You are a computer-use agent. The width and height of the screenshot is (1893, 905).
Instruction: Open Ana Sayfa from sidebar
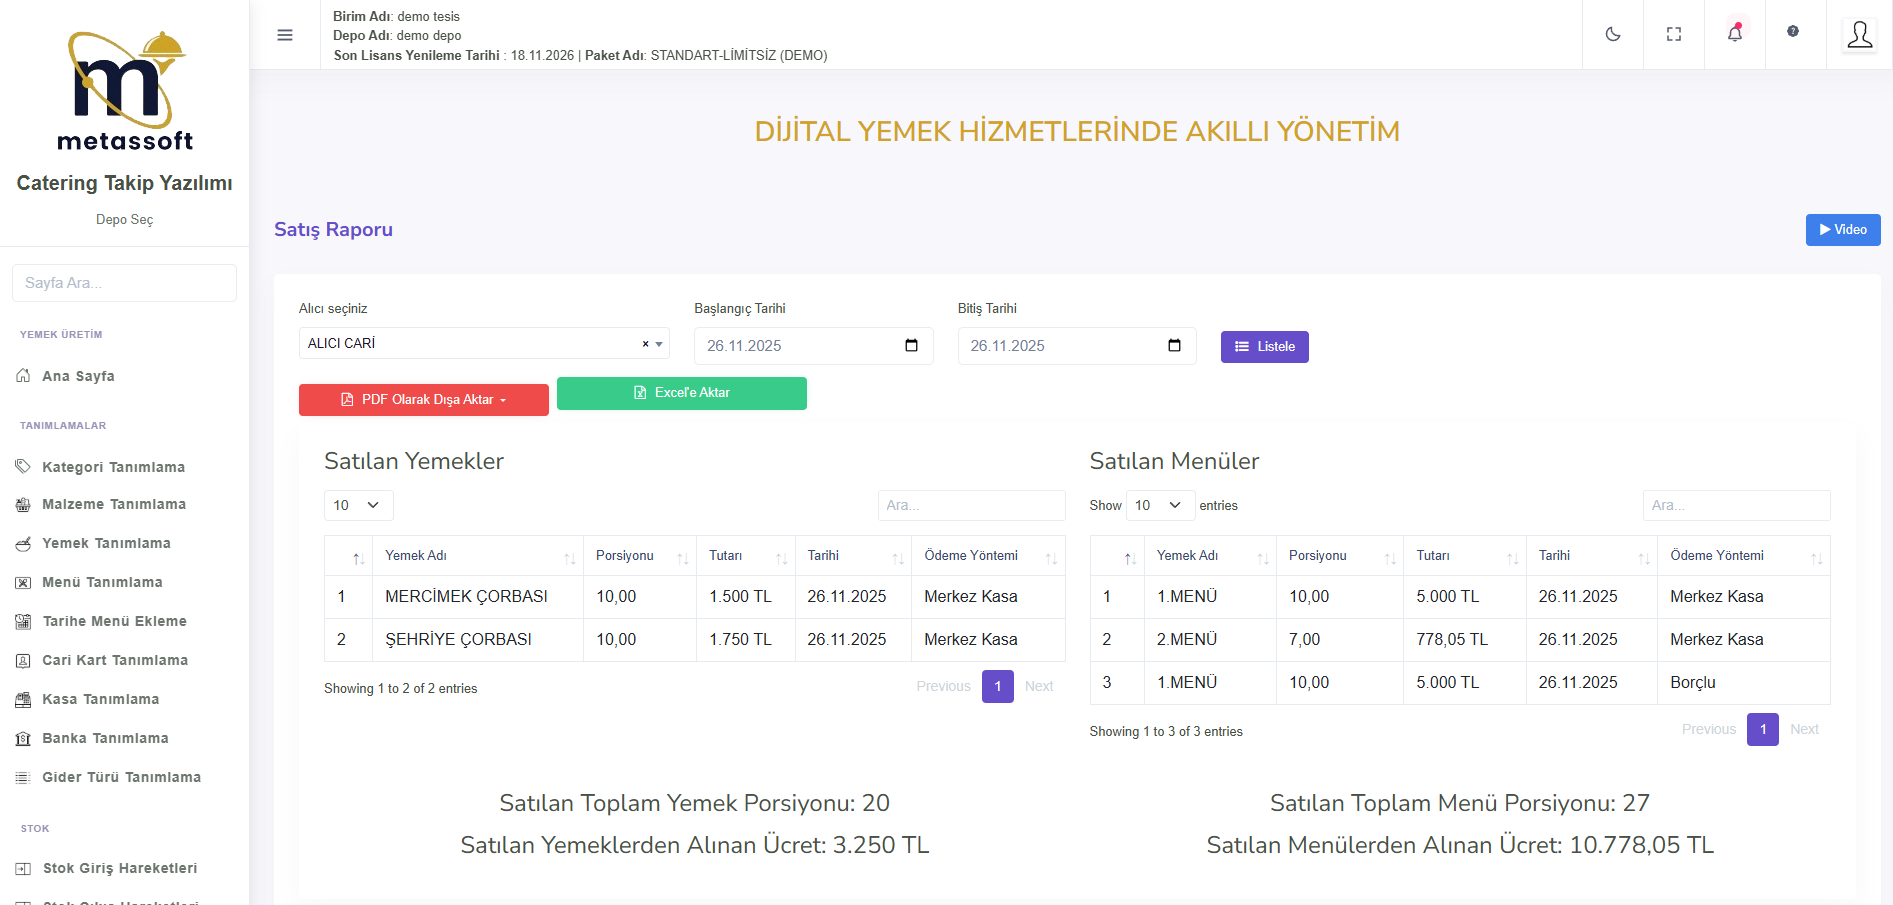[x=78, y=376]
